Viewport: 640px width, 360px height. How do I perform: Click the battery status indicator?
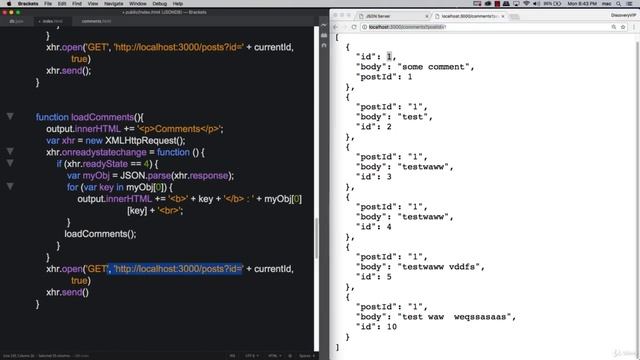click(x=551, y=4)
